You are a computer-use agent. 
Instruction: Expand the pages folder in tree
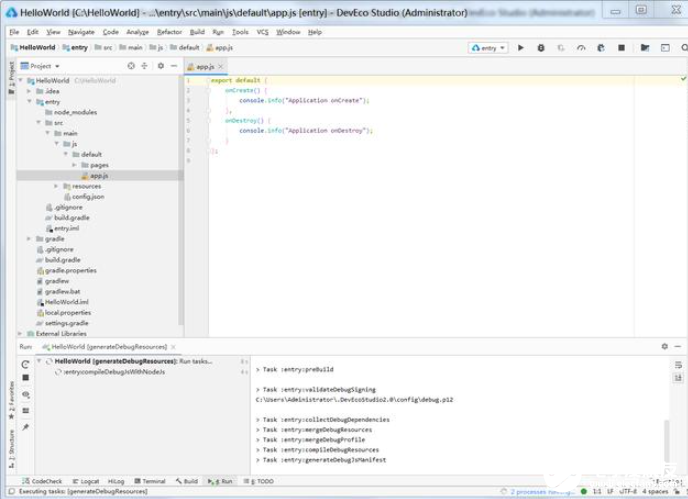[74, 165]
